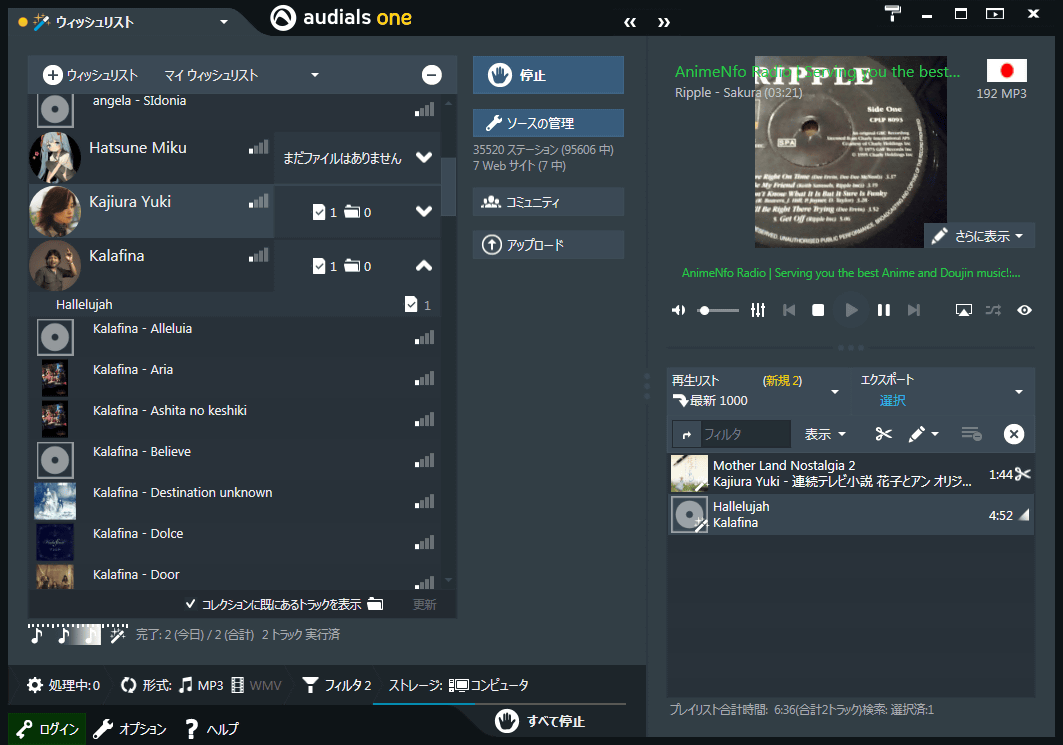The image size is (1063, 745).
Task: Open オプション options
Action: (129, 729)
